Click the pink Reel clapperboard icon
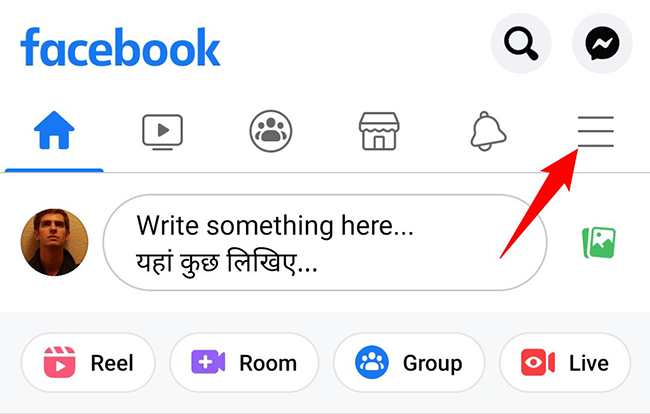The image size is (650, 414). point(60,362)
